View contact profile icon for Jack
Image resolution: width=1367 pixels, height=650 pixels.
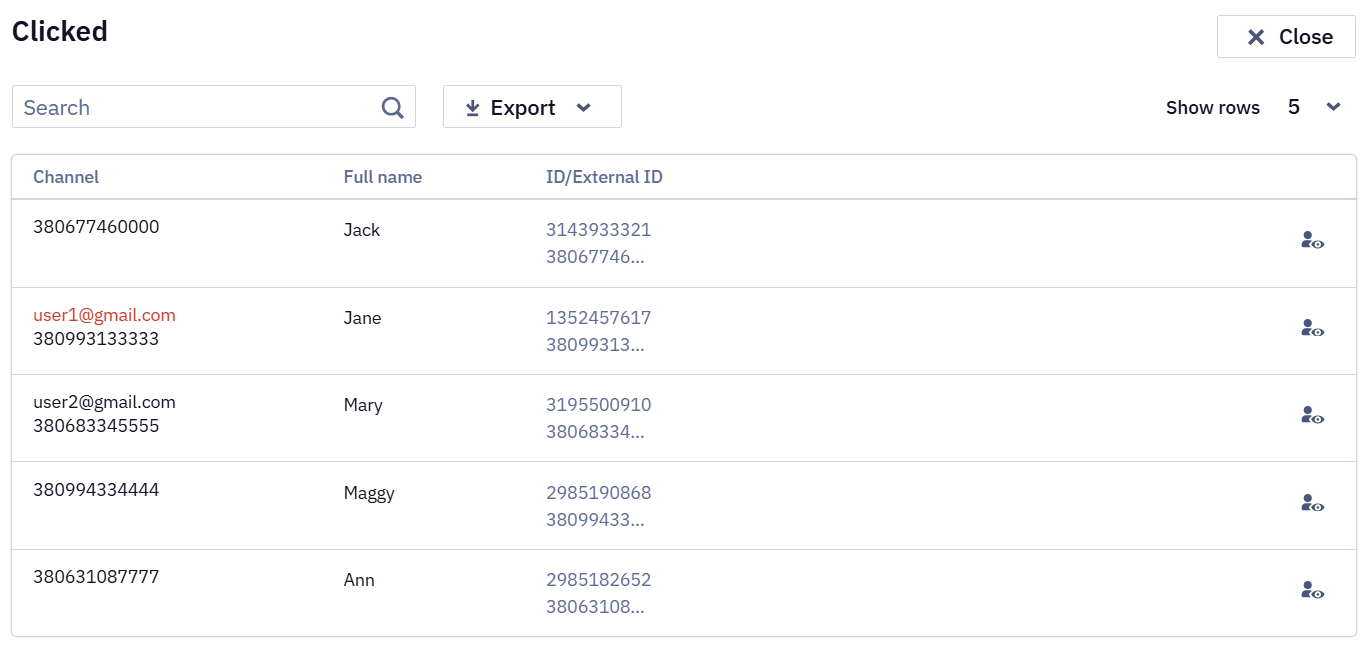1312,240
